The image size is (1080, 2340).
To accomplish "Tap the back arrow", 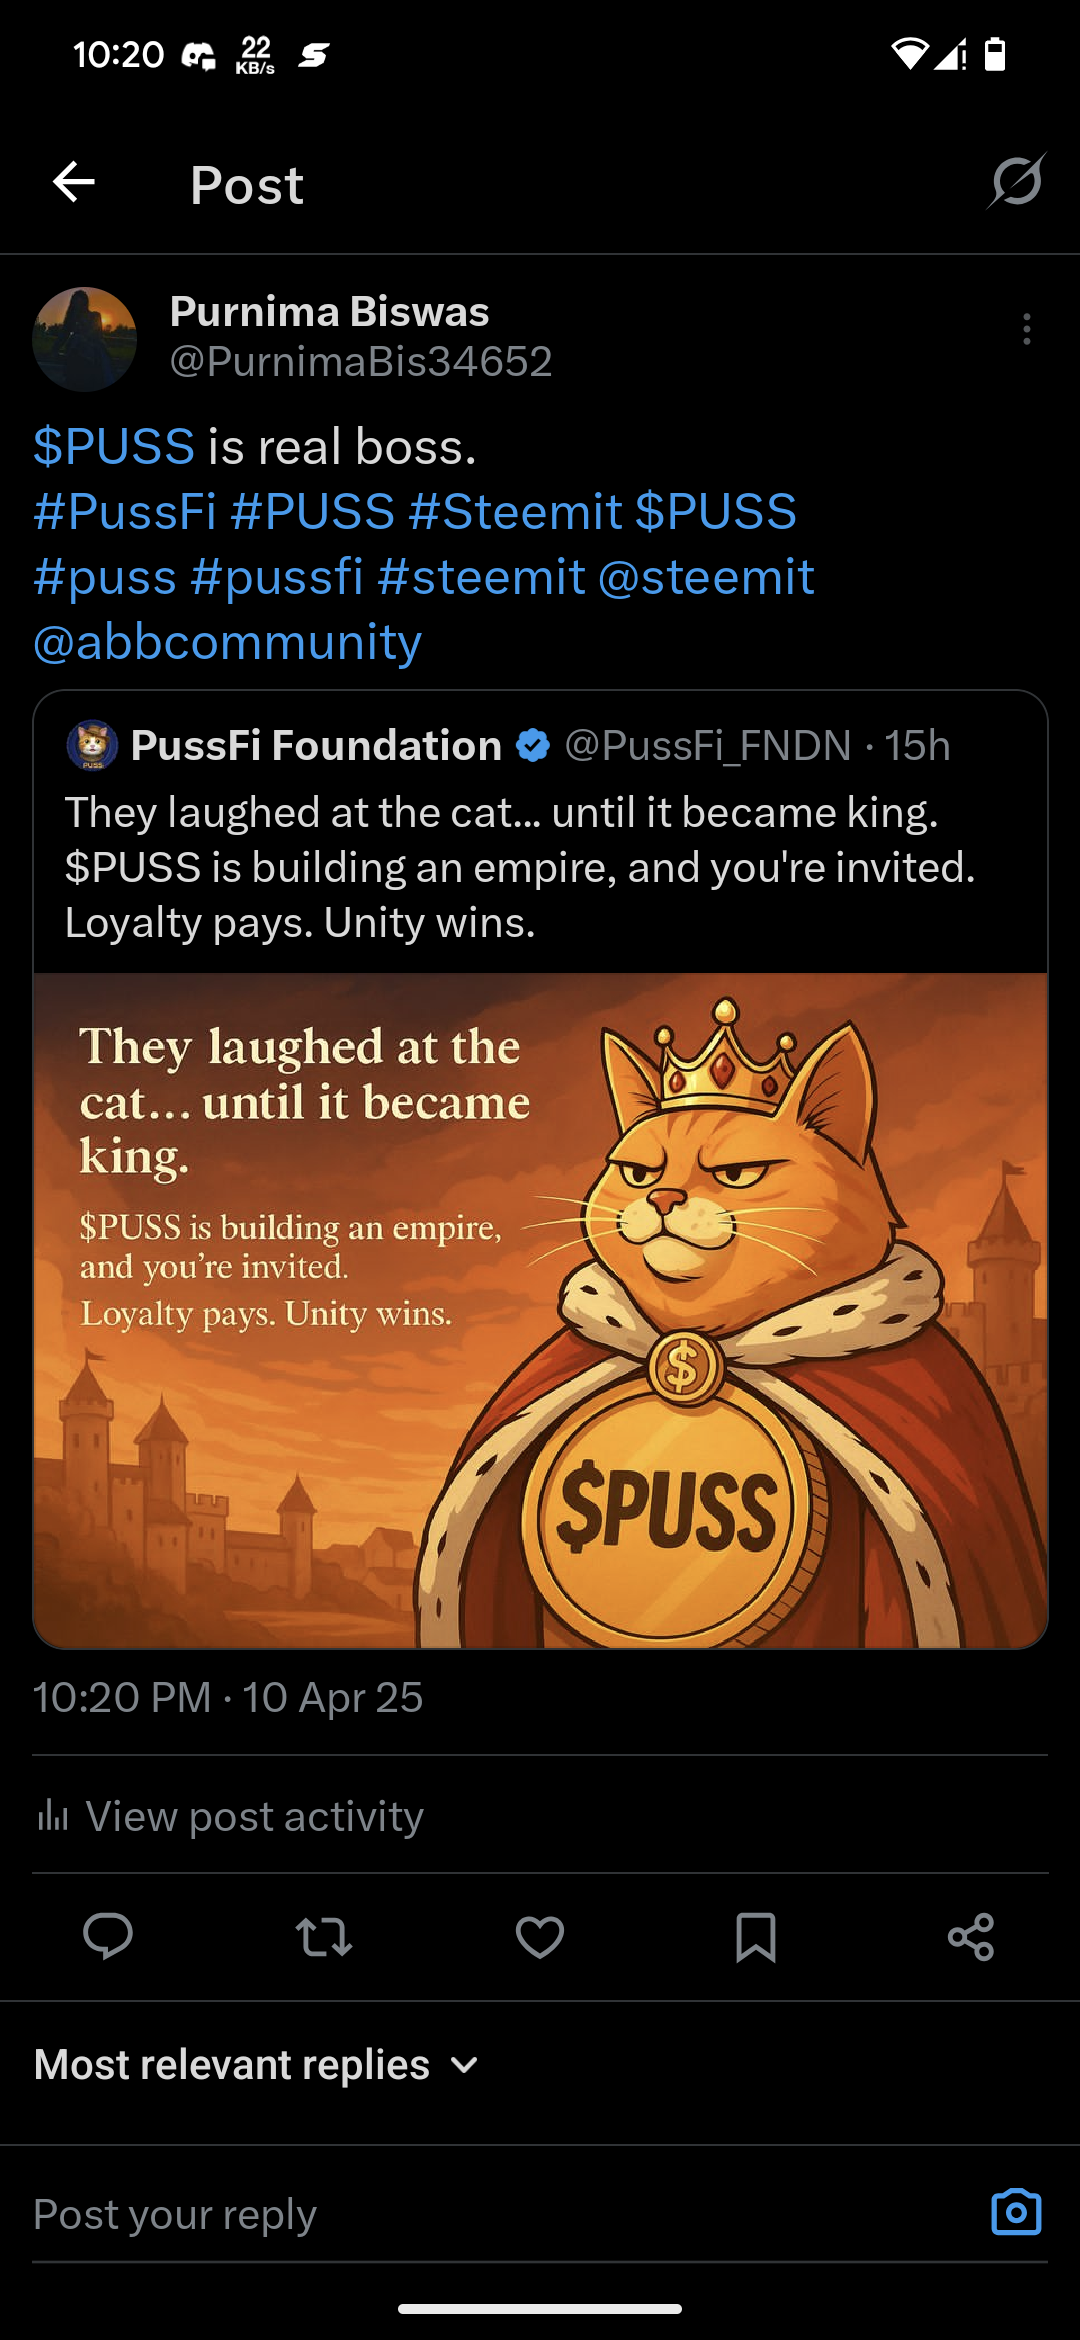I will pyautogui.click(x=74, y=182).
